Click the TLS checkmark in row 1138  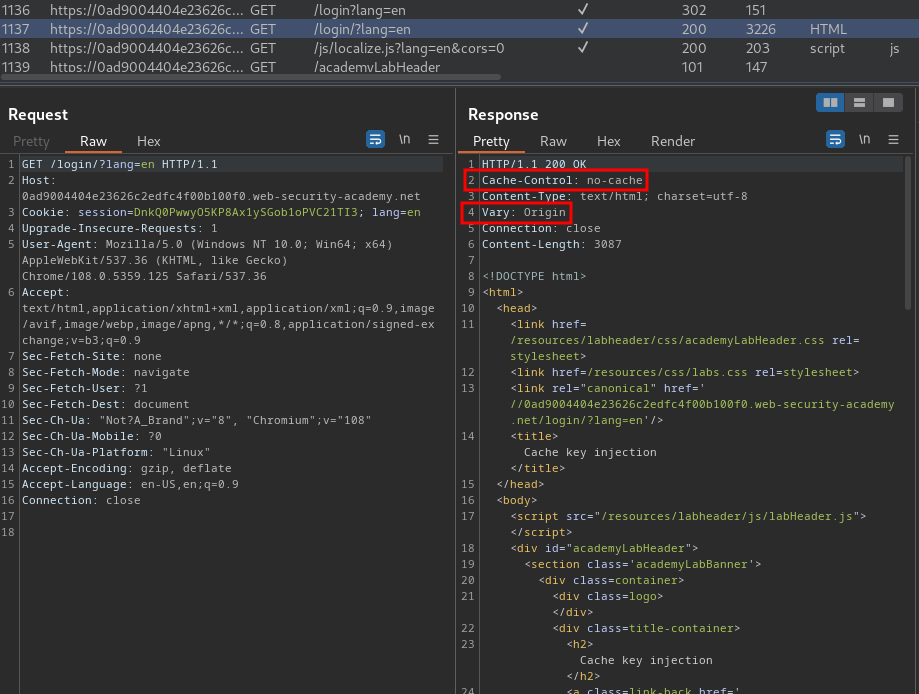[x=583, y=47]
